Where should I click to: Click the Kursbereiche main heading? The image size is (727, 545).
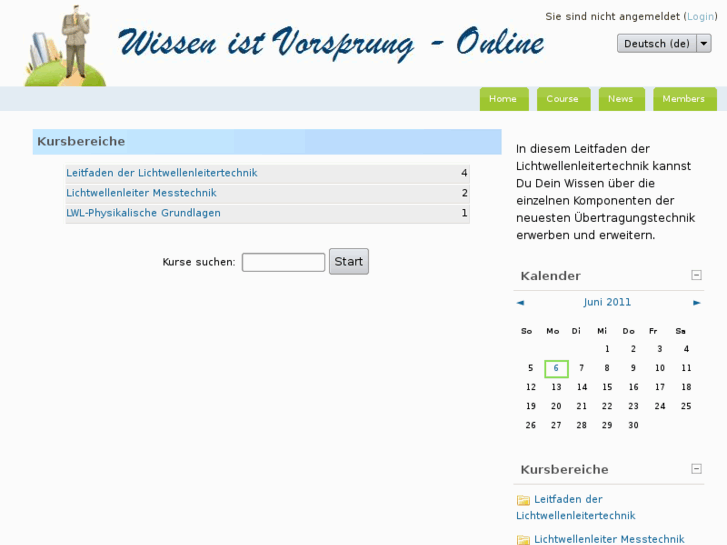[x=81, y=141]
